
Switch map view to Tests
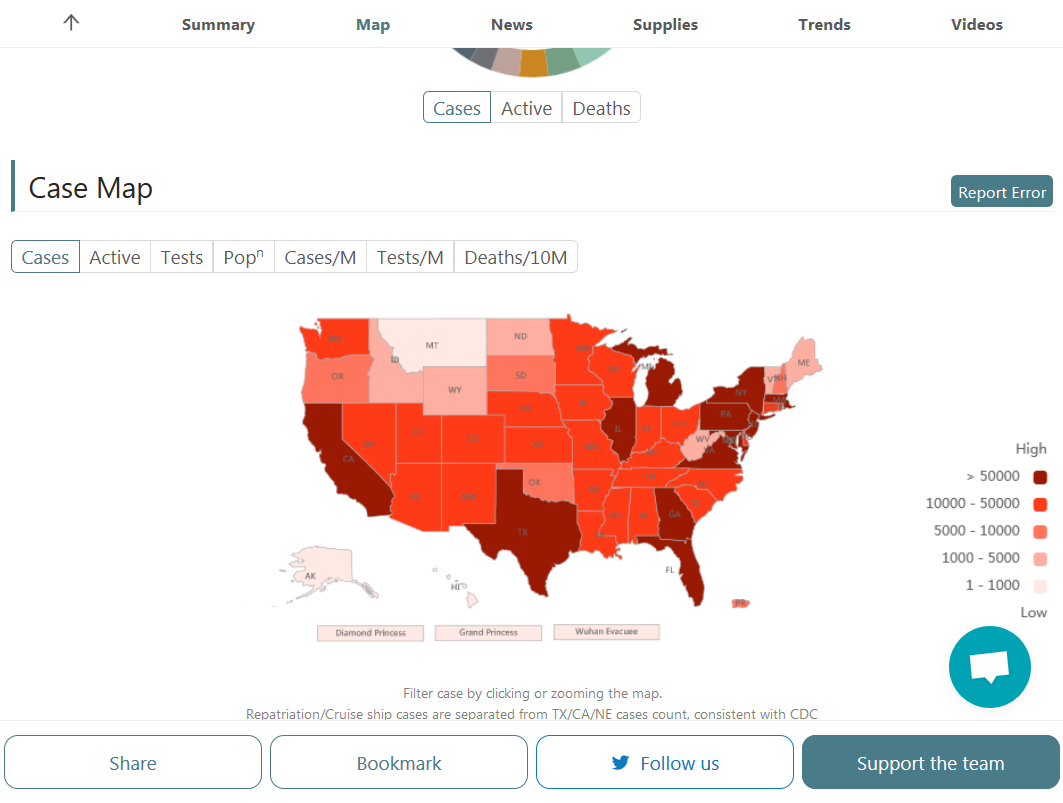click(182, 257)
